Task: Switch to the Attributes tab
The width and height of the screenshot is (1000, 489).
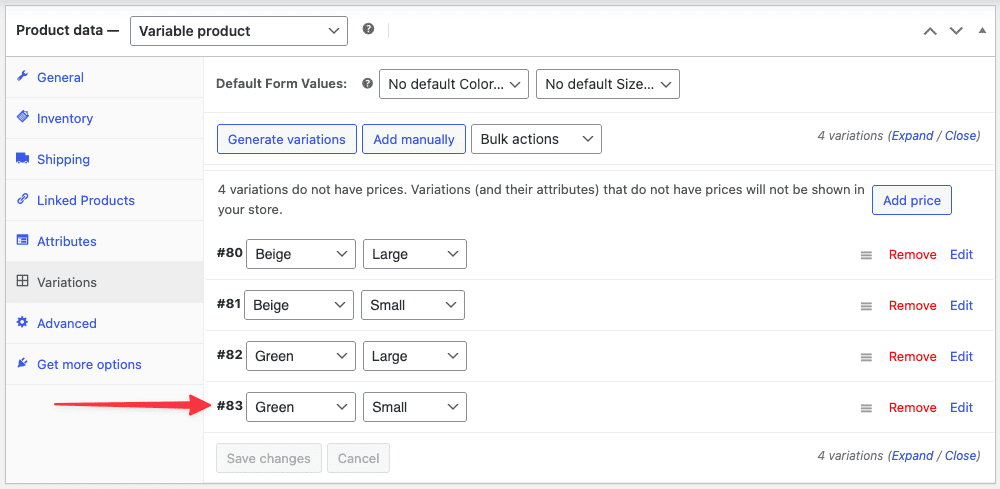Action: coord(66,241)
